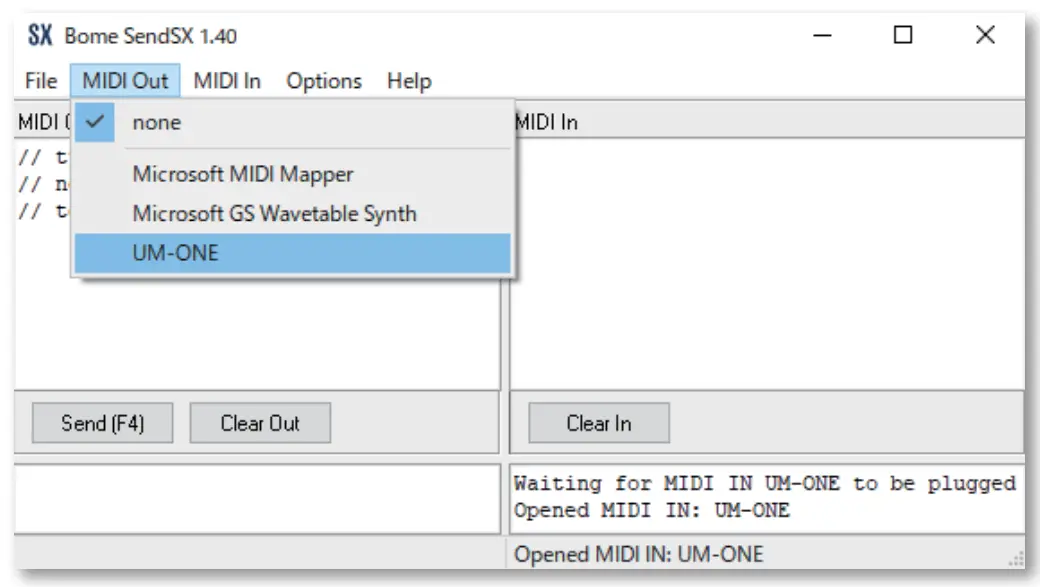1040x587 pixels.
Task: Open the File menu
Action: point(38,81)
